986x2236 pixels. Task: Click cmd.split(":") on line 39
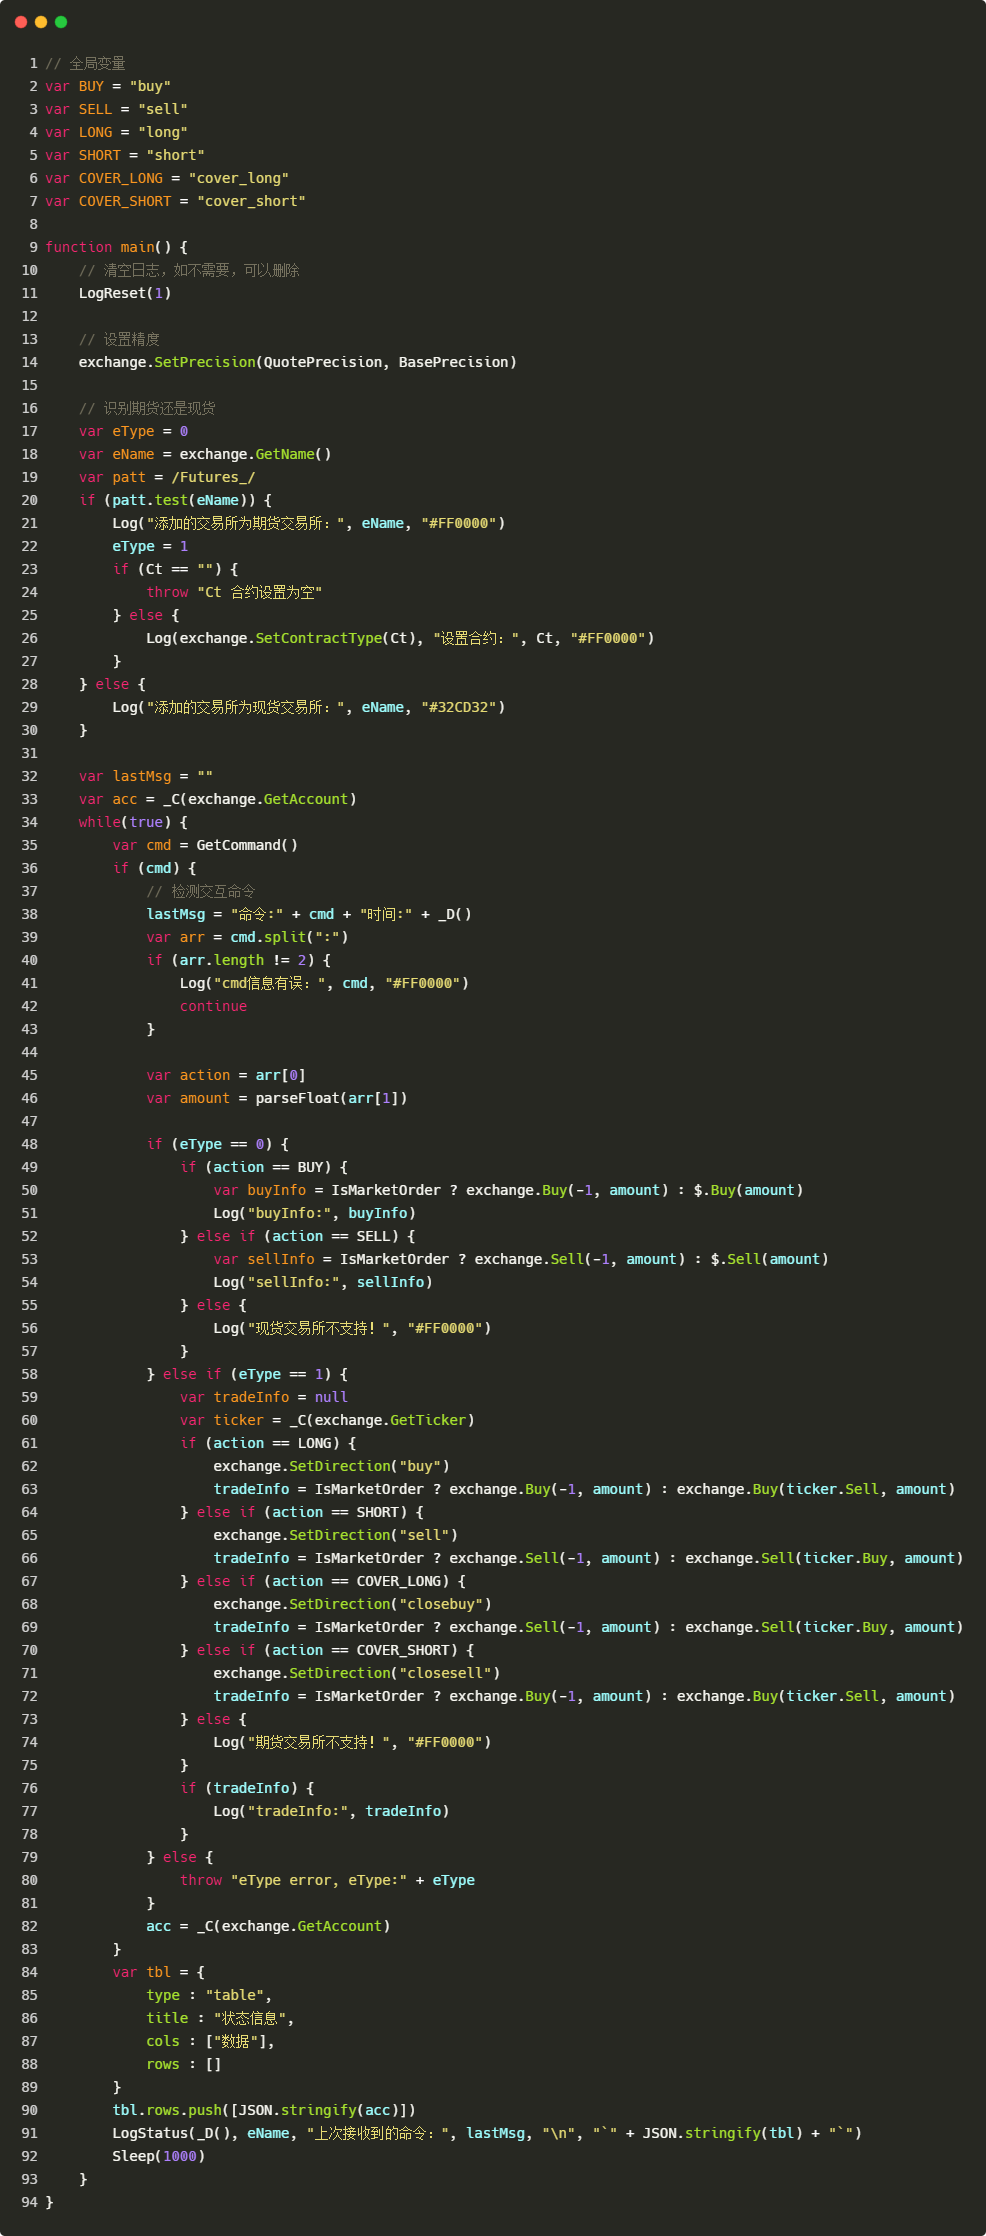tap(289, 937)
